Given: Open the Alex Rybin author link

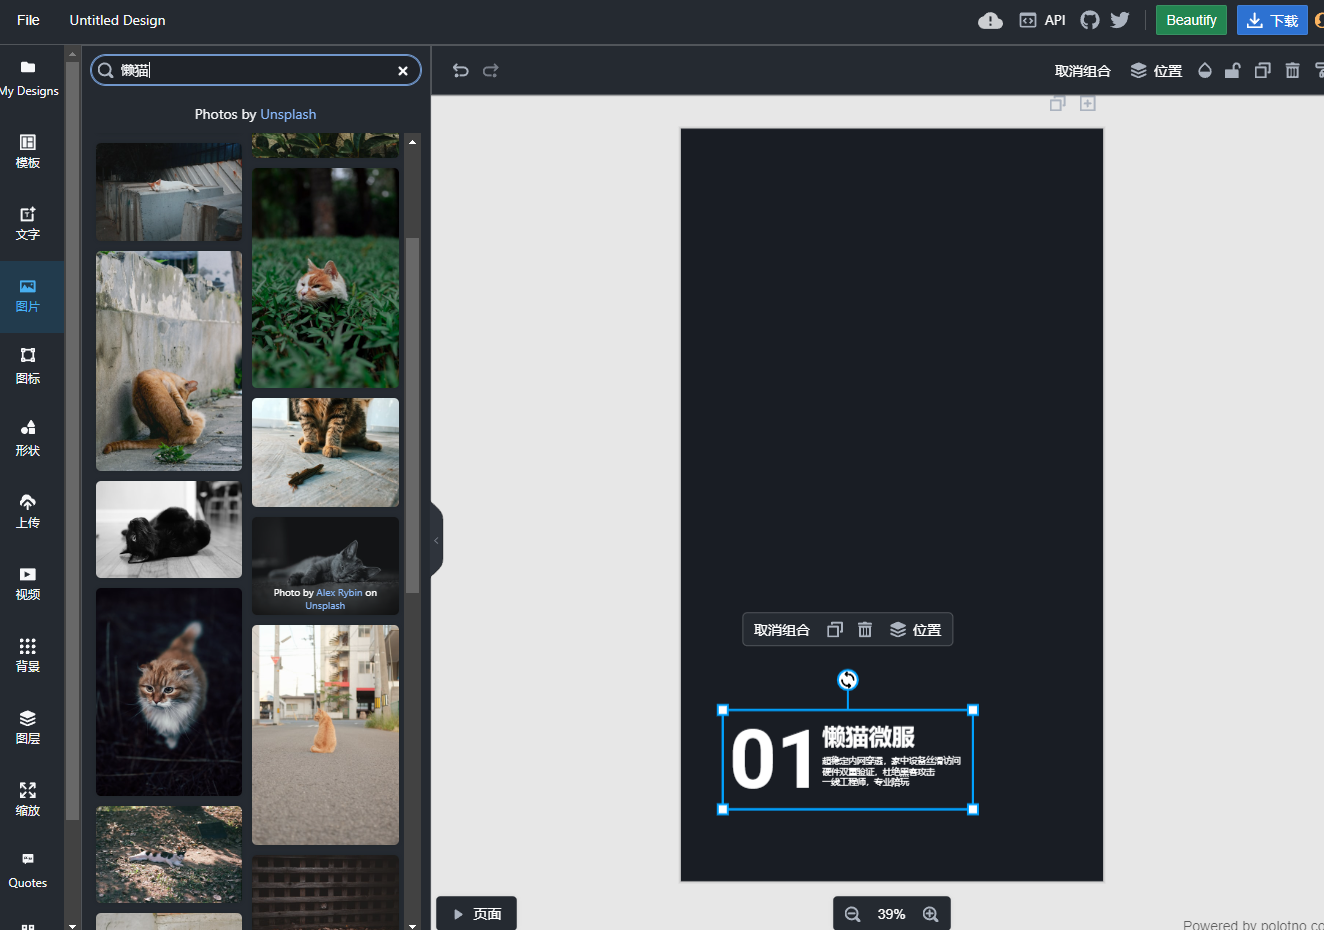Looking at the screenshot, I should tap(339, 593).
